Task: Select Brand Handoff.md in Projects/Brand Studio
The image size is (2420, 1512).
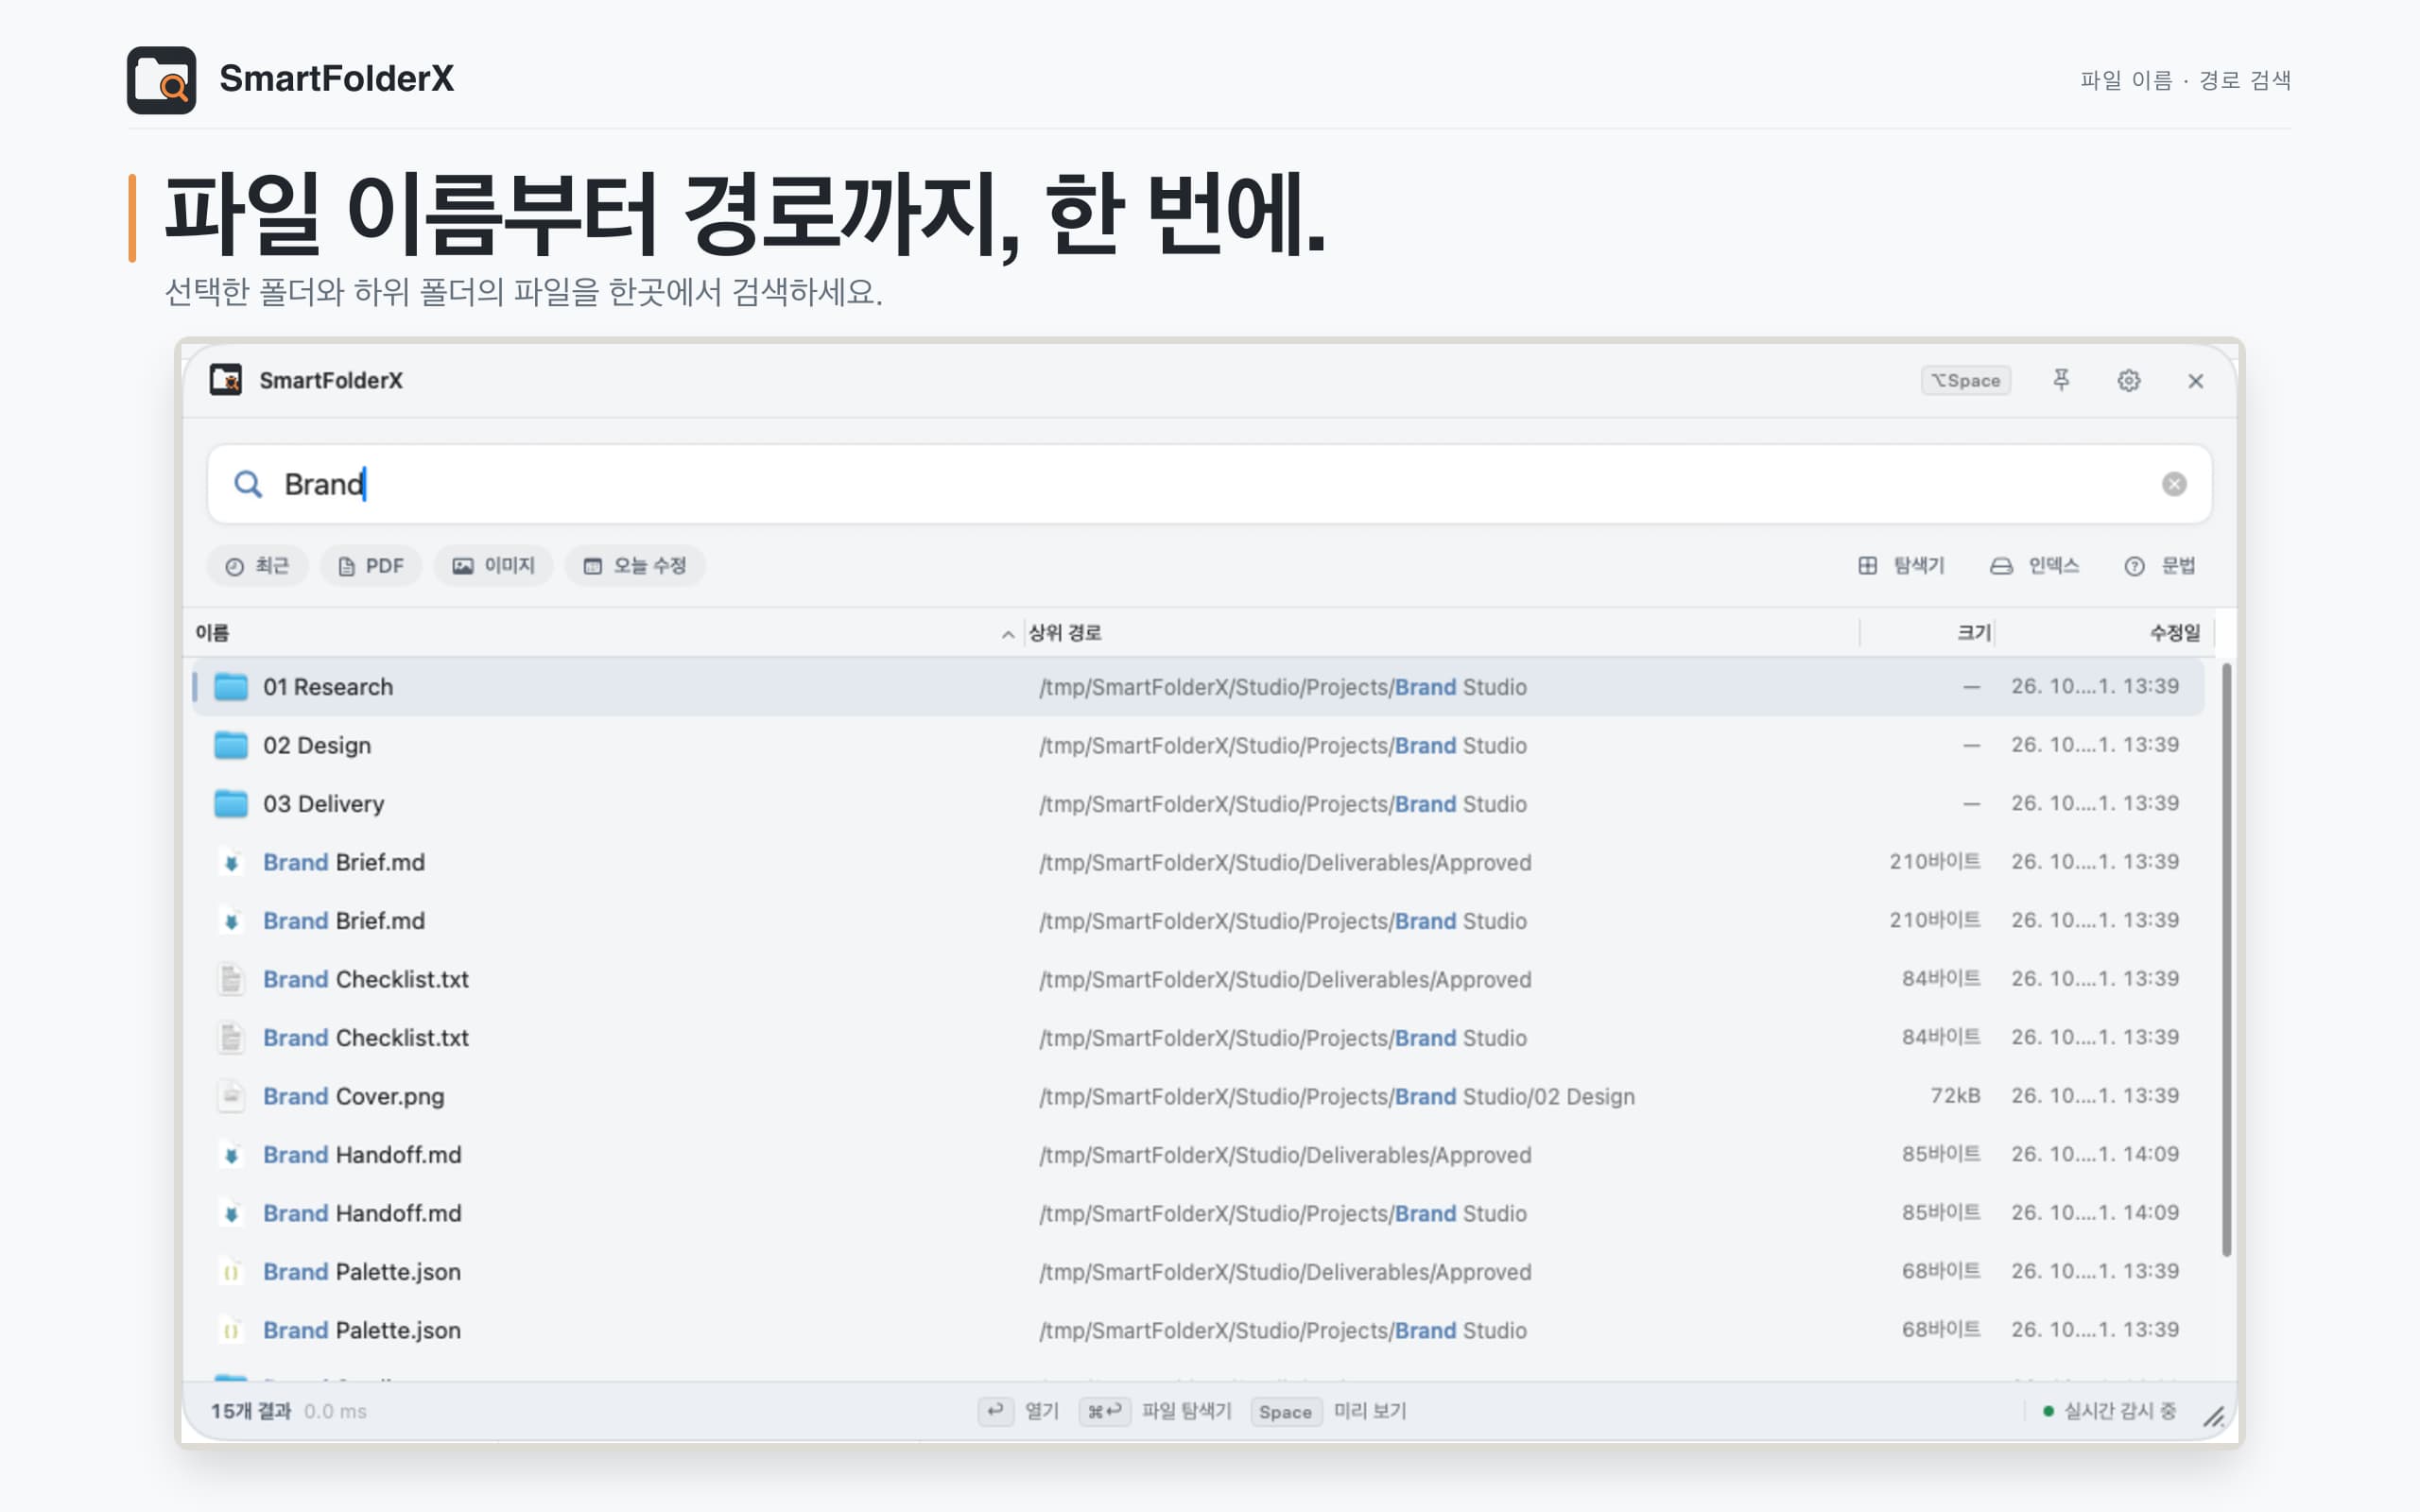Action: pos(1198,1213)
